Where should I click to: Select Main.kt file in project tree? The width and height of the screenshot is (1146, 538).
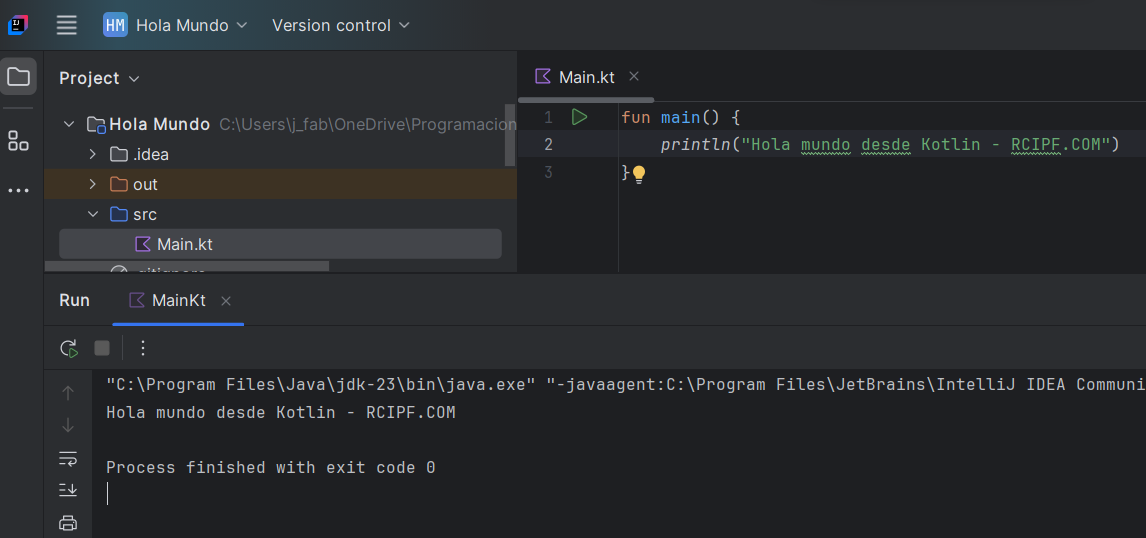[184, 244]
